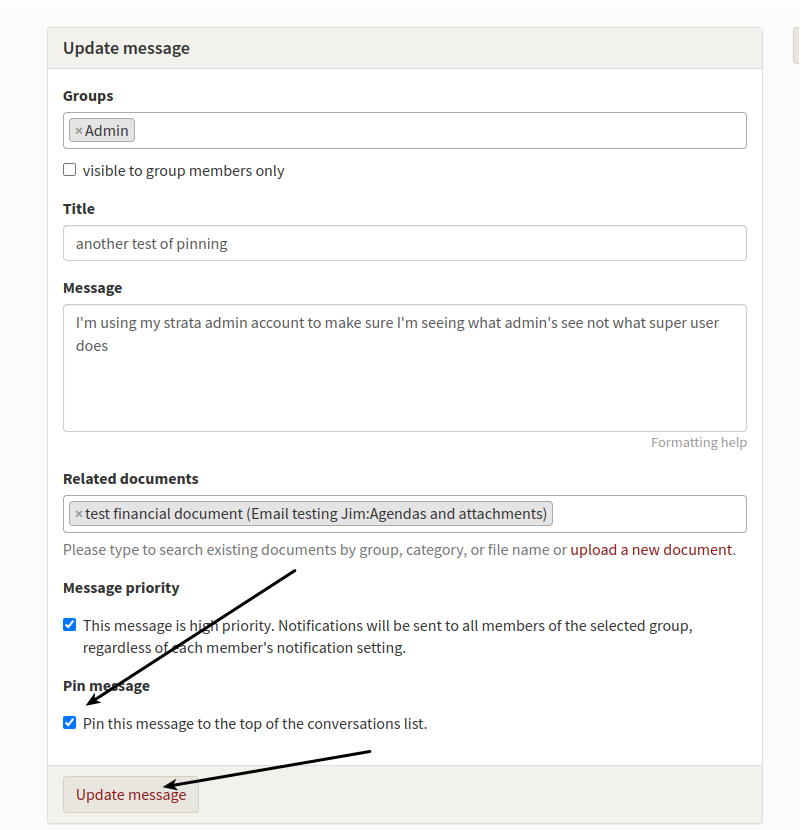Toggle visible to group members only
803x830 pixels.
tap(69, 170)
